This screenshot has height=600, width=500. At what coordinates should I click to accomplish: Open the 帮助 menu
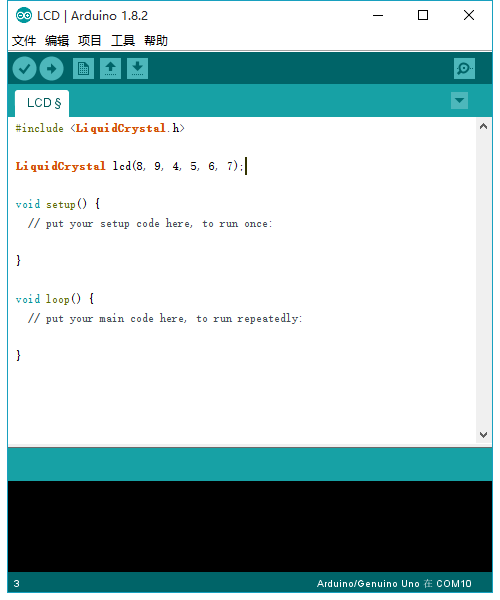click(x=156, y=41)
